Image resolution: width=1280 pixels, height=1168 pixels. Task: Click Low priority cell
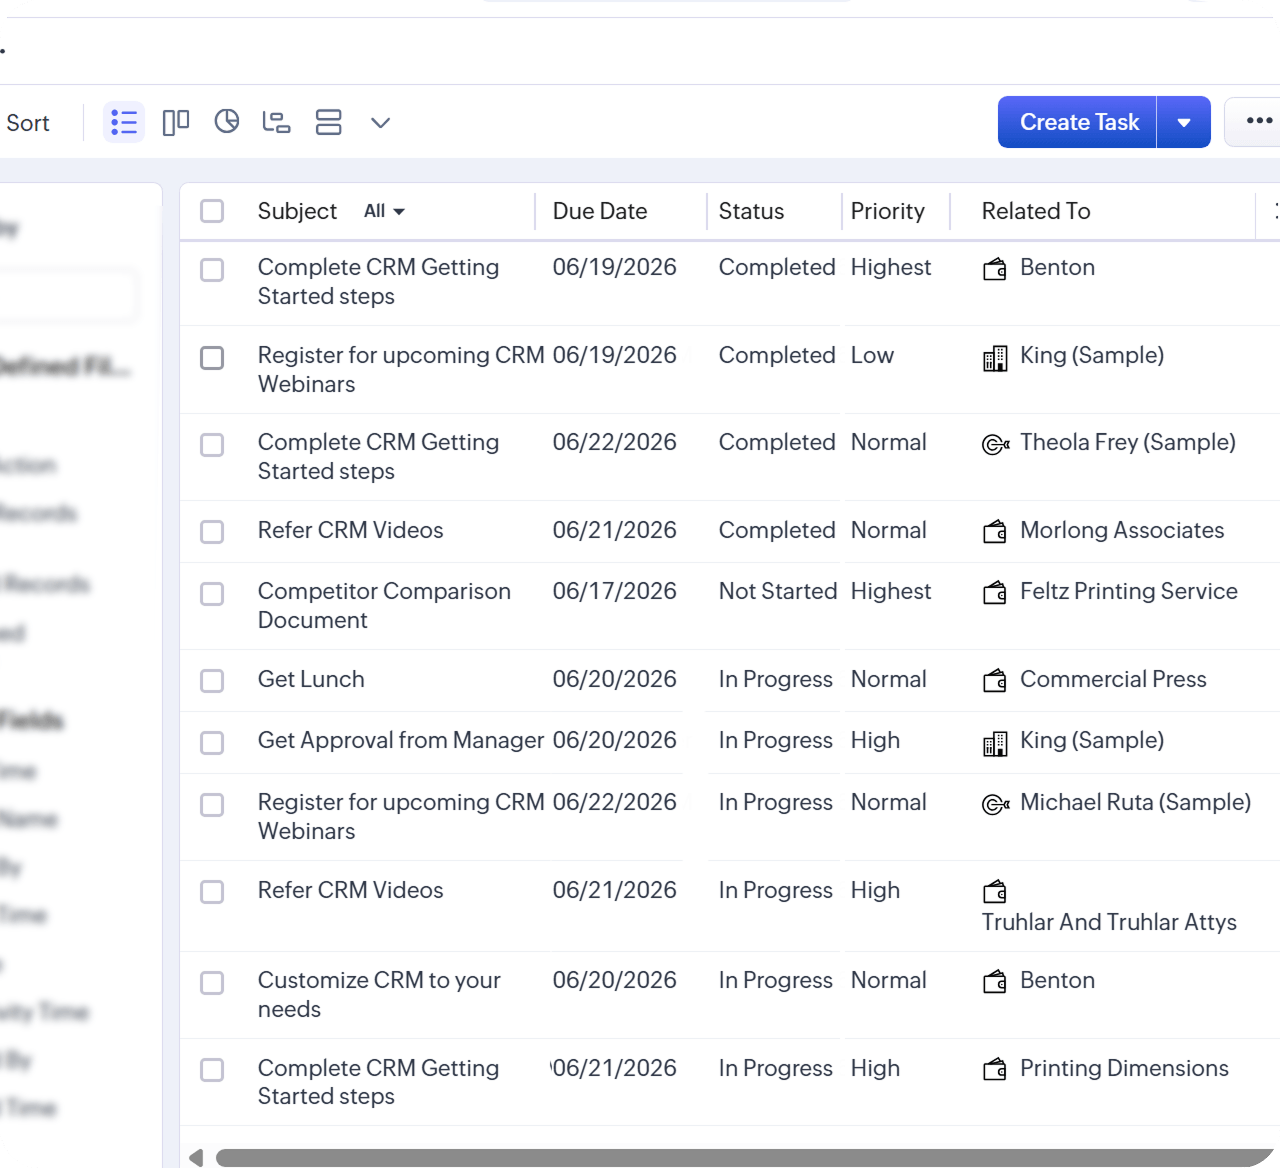(872, 355)
